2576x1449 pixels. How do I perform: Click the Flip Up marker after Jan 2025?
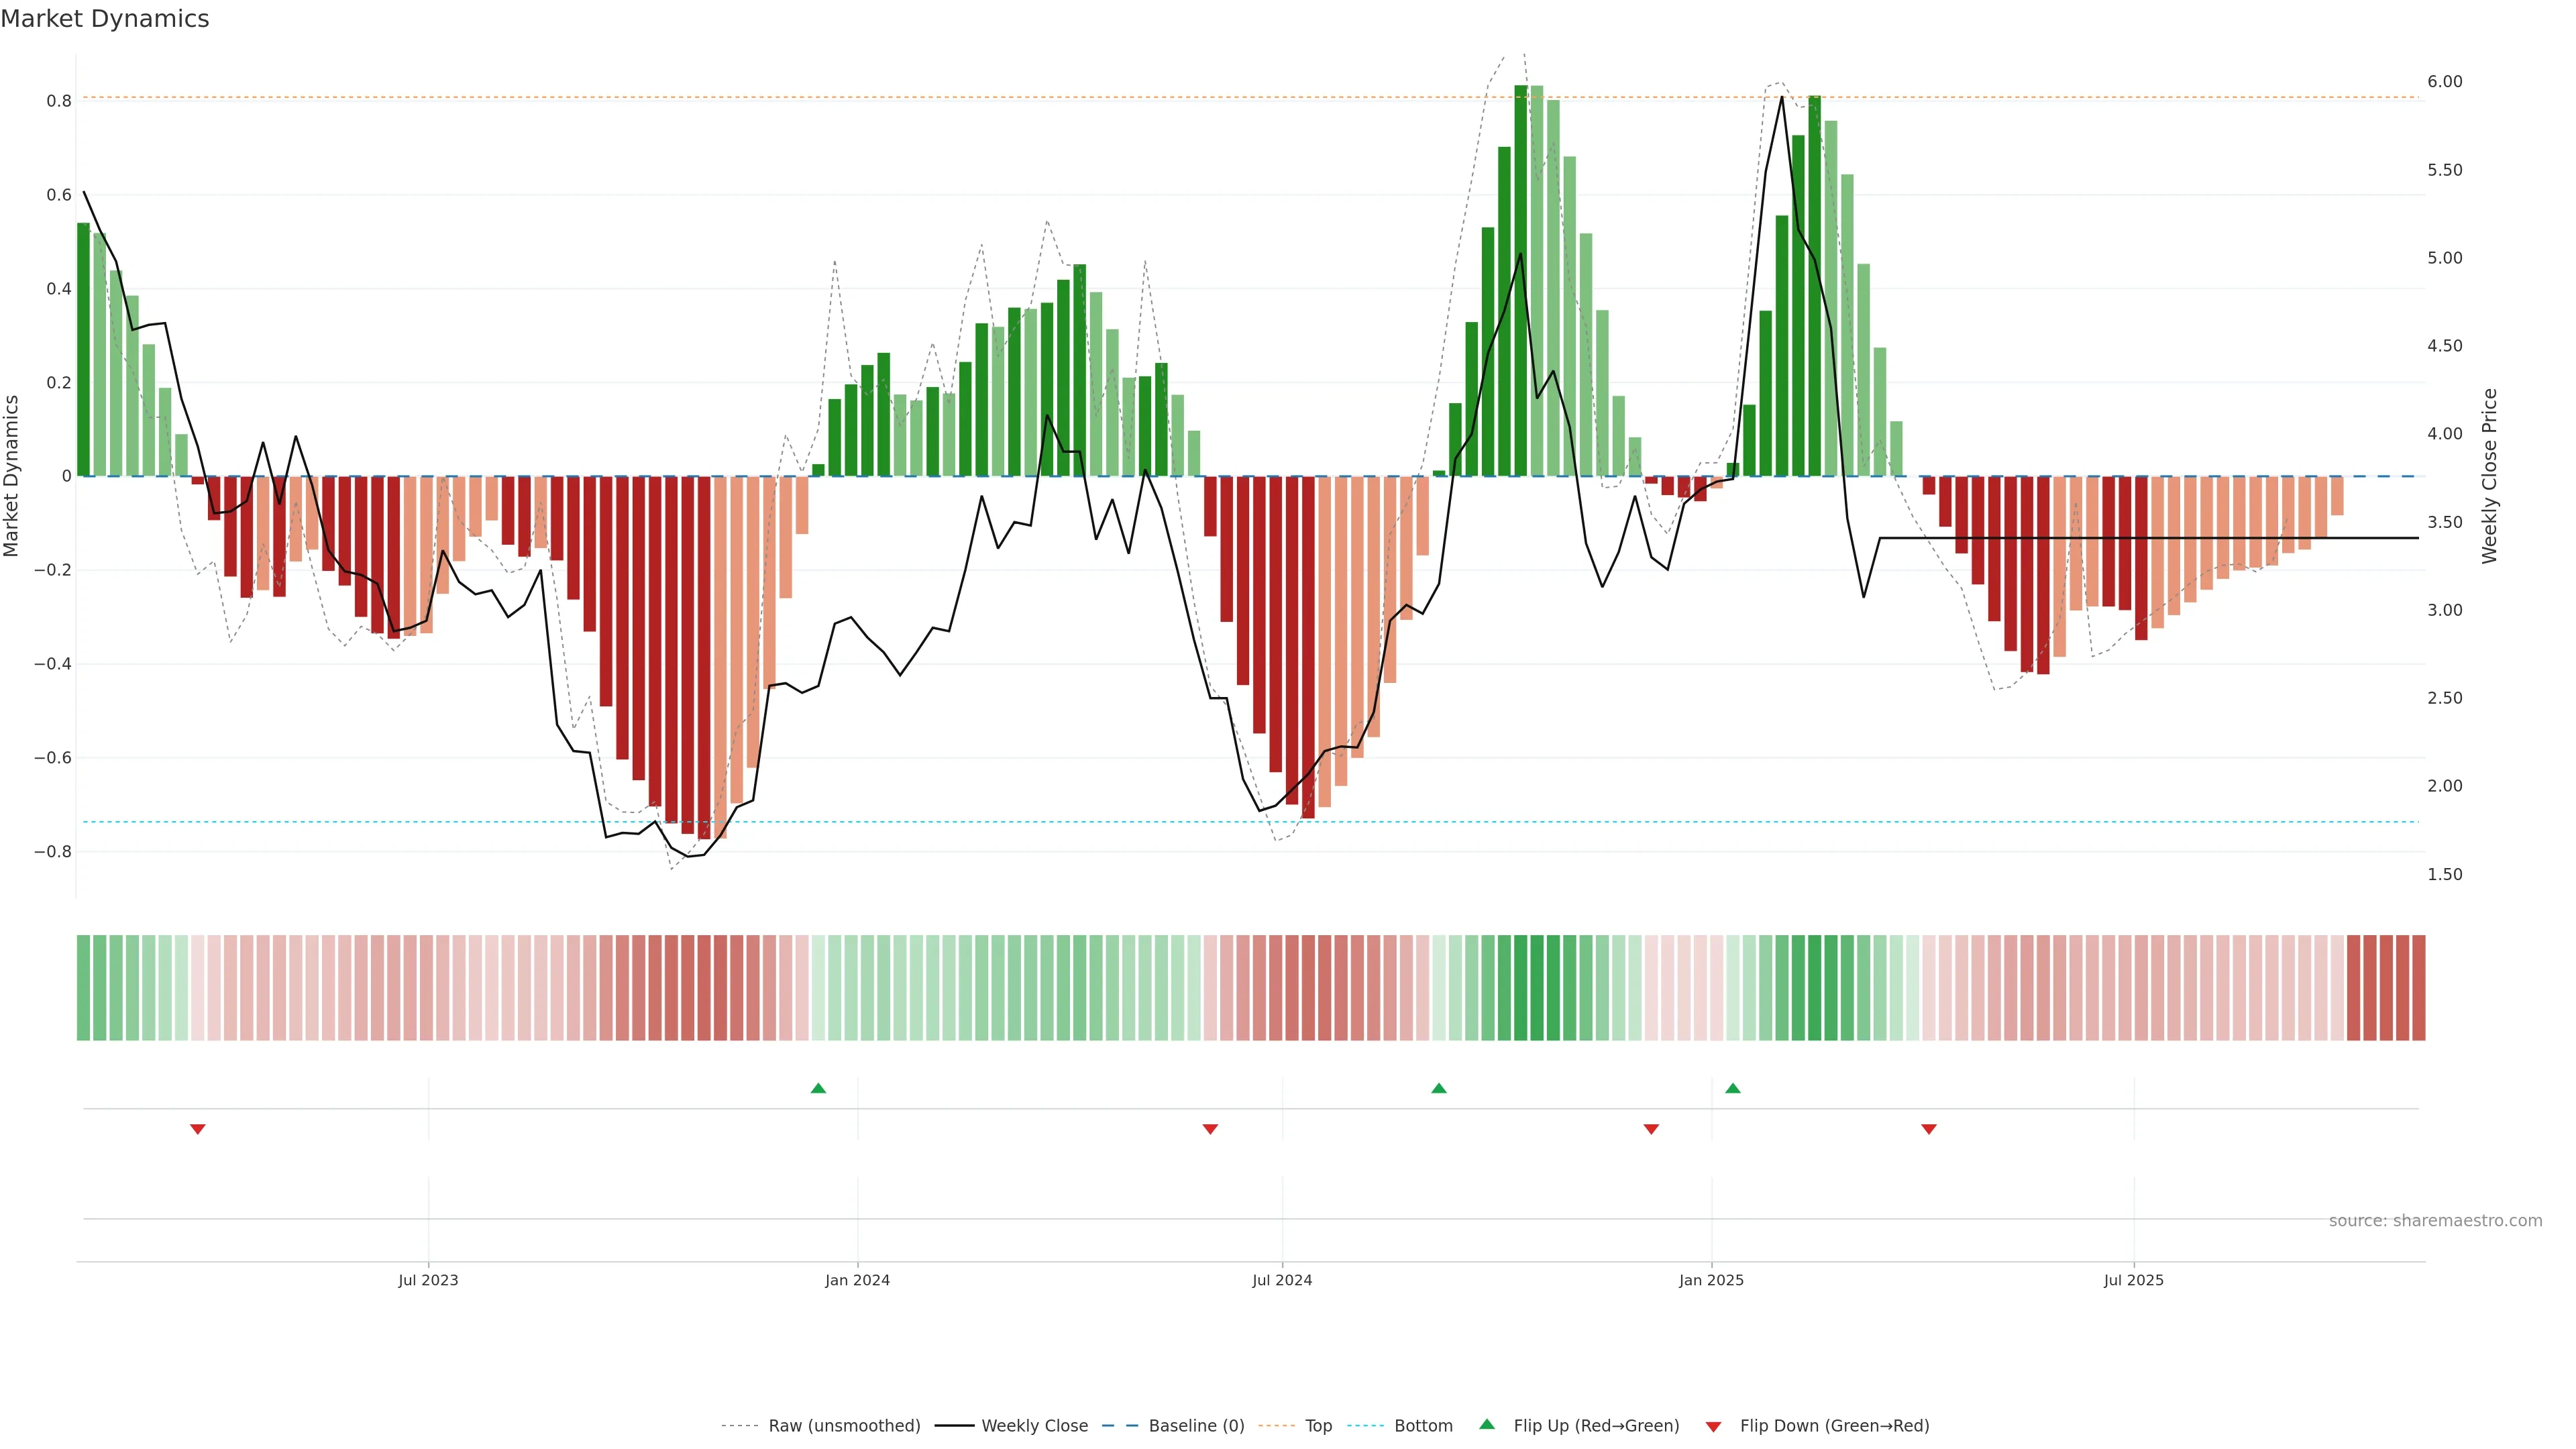[x=1733, y=1088]
